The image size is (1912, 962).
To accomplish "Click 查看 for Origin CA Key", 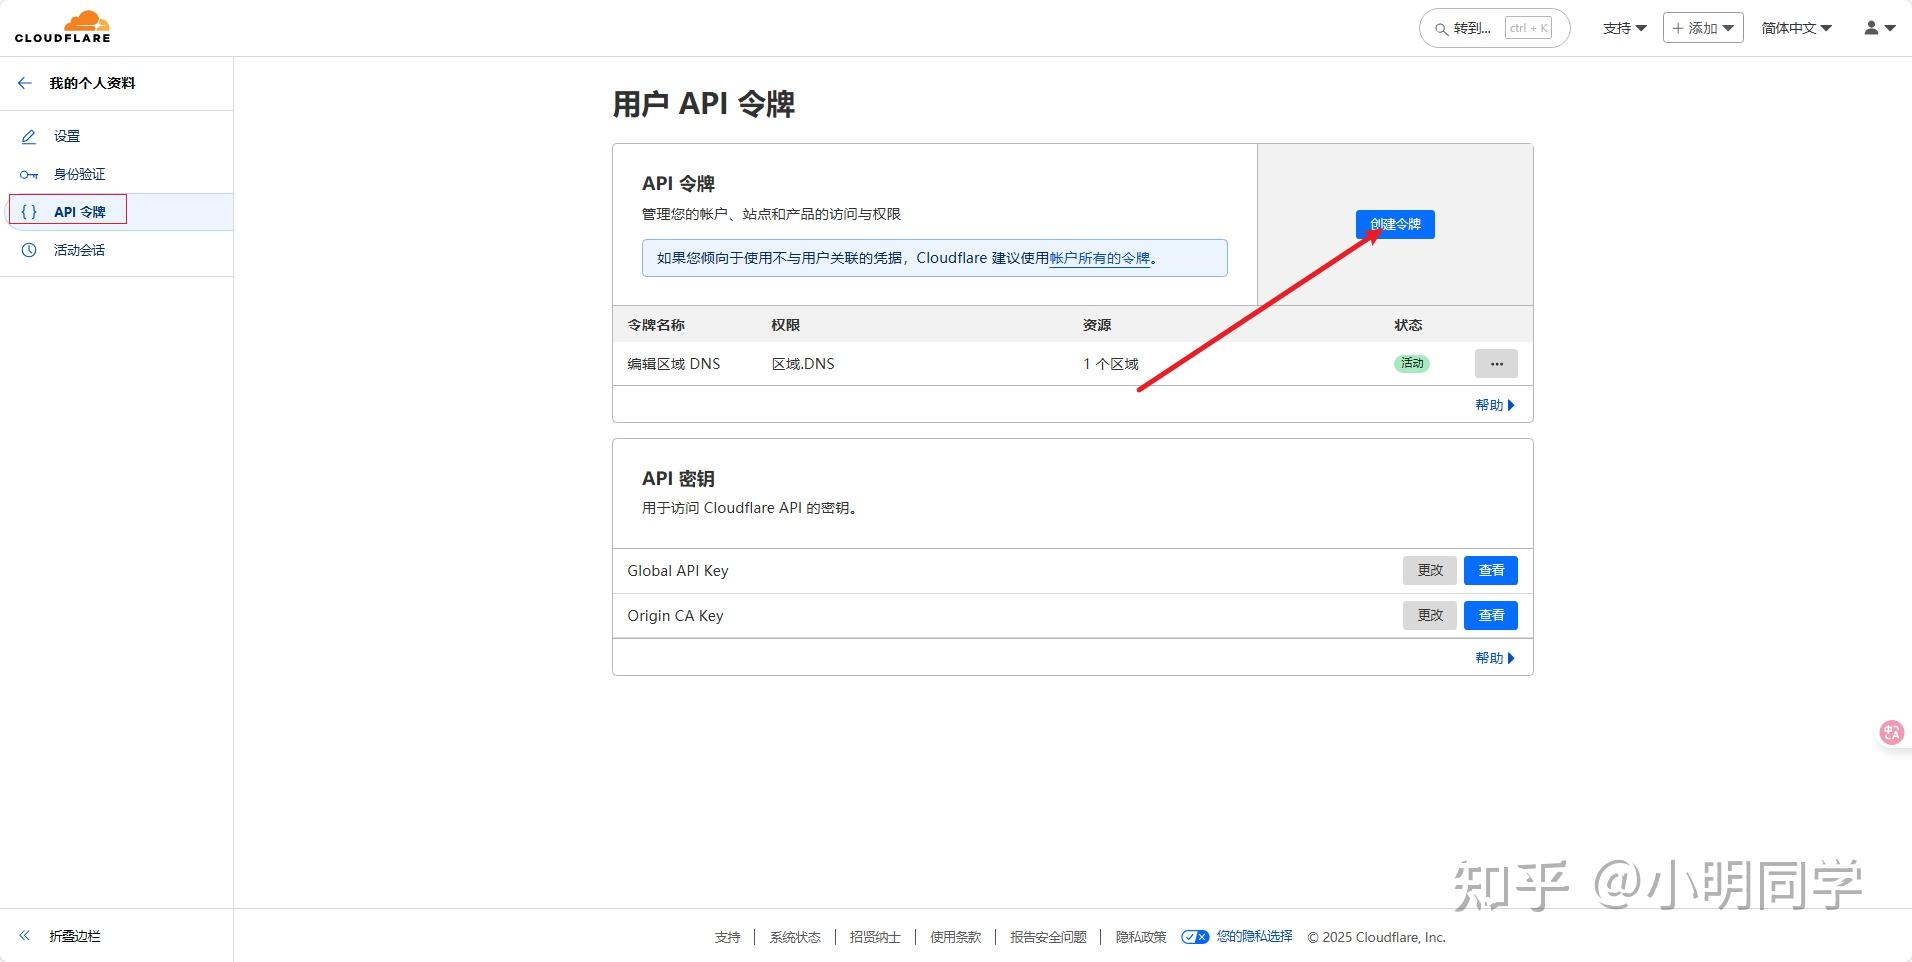I will 1489,615.
